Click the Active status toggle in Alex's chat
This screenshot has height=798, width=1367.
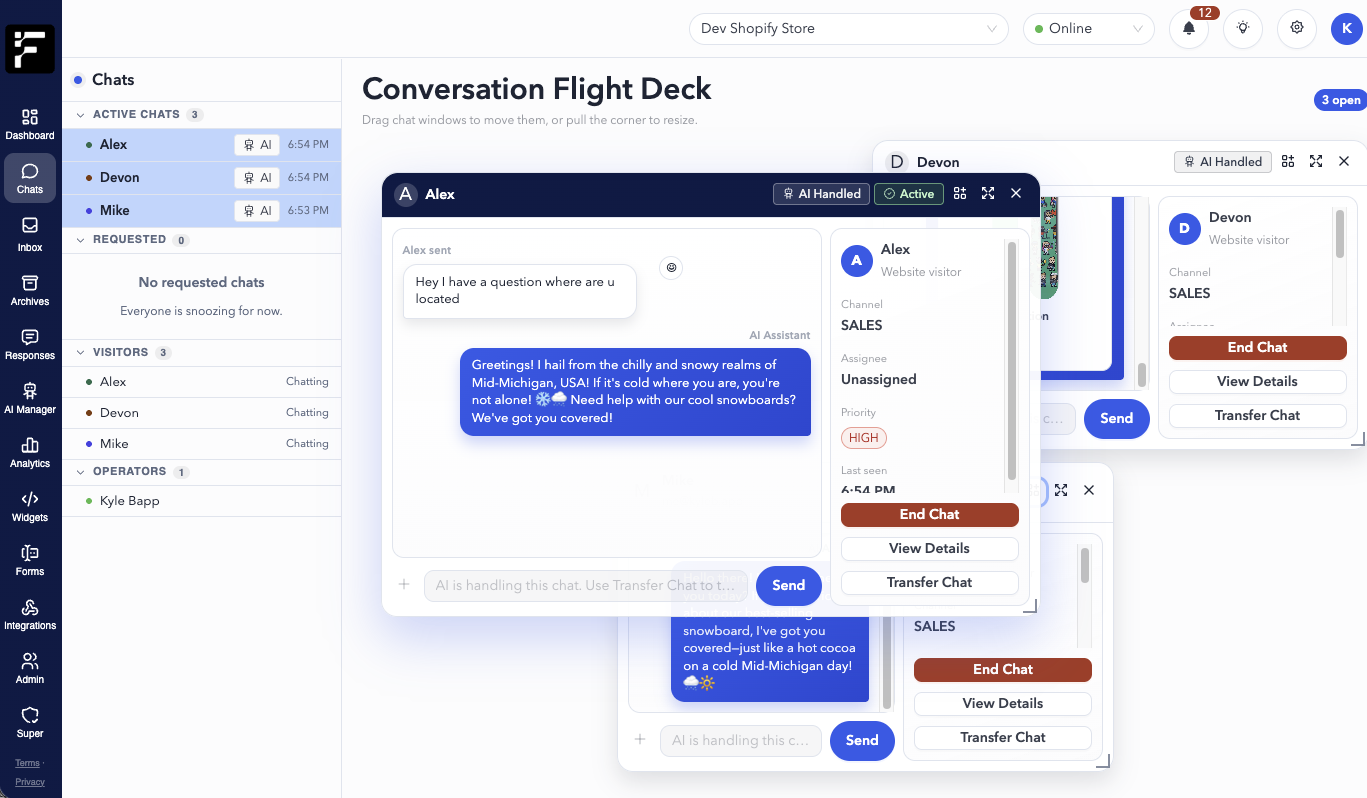click(x=908, y=193)
